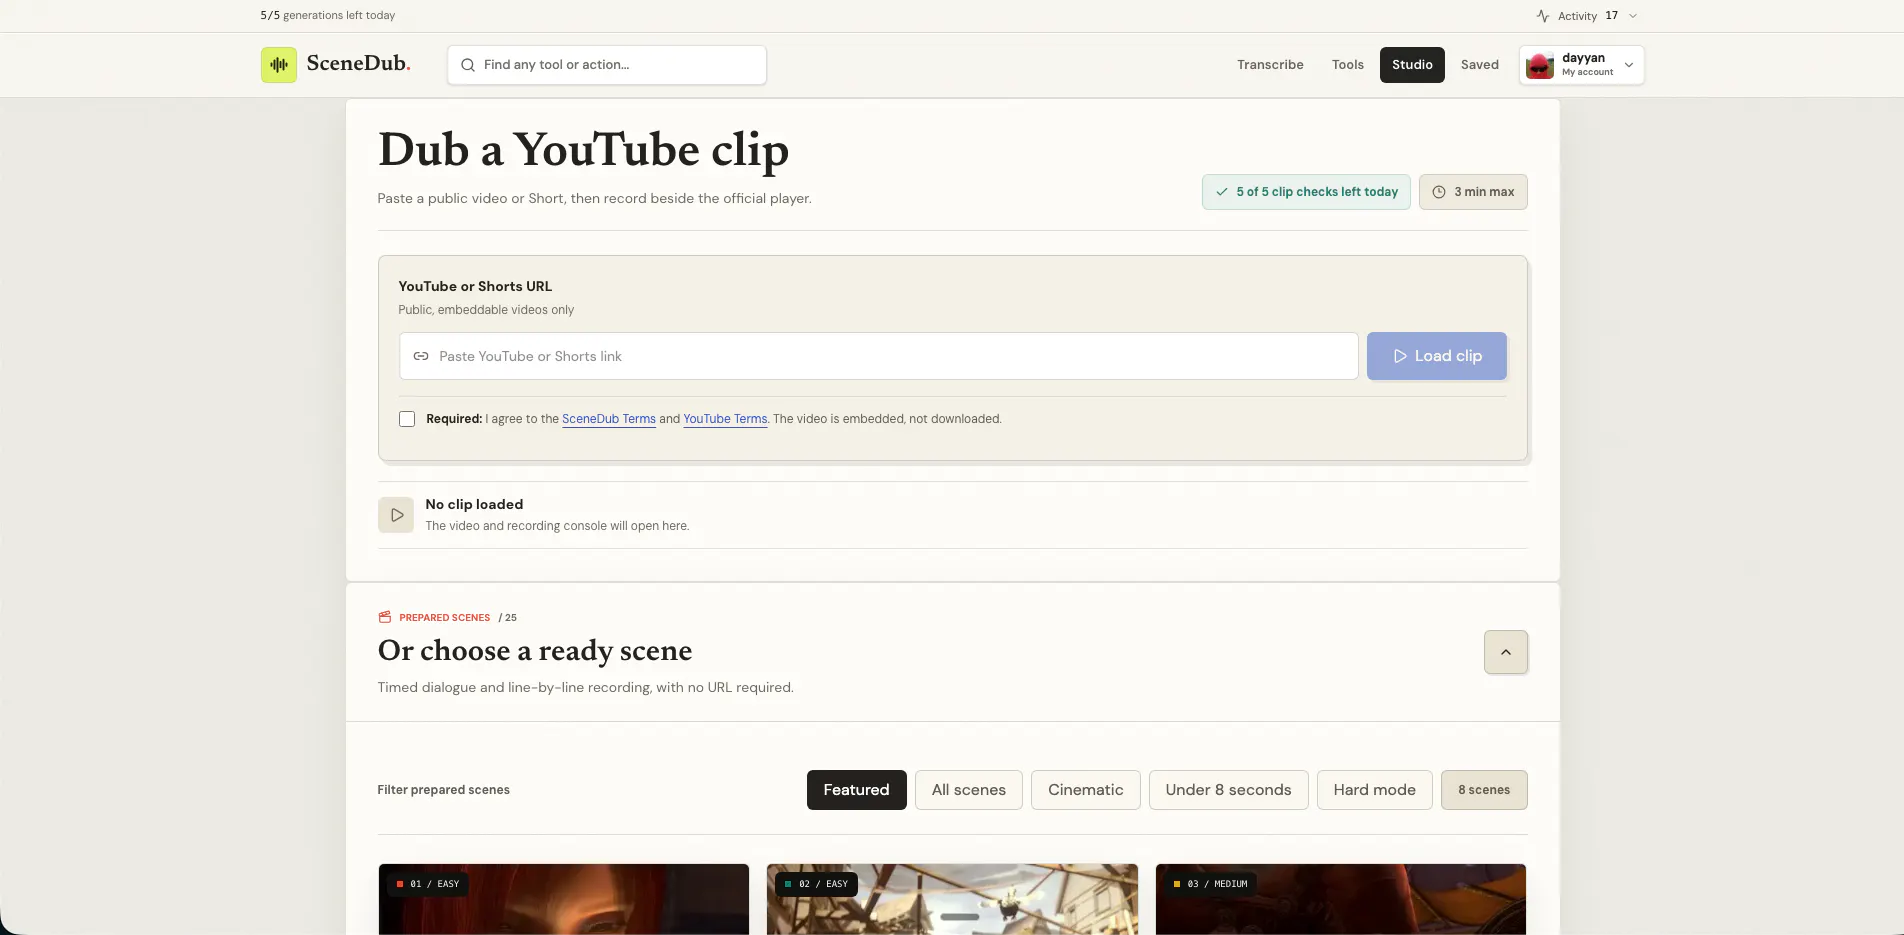
Task: Click the clock icon beside 3 min max
Action: pos(1439,192)
